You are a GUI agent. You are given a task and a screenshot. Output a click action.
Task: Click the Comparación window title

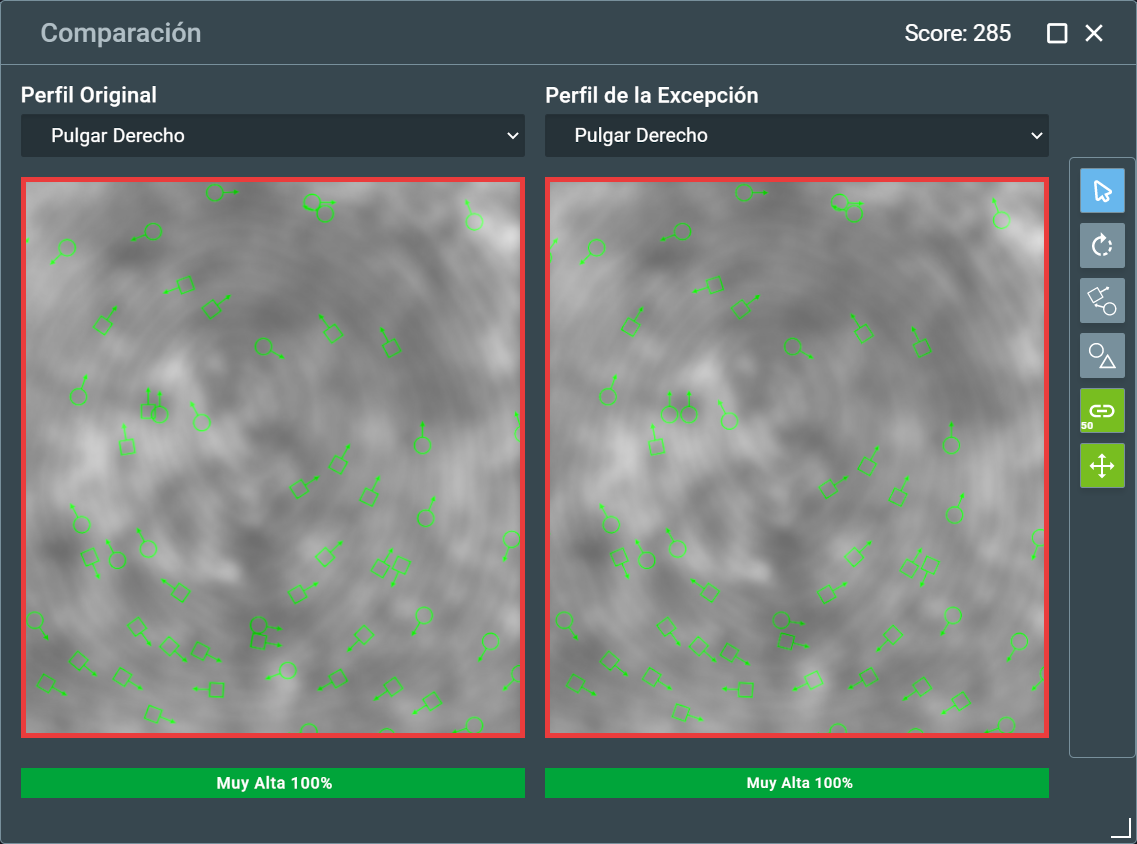coord(120,33)
